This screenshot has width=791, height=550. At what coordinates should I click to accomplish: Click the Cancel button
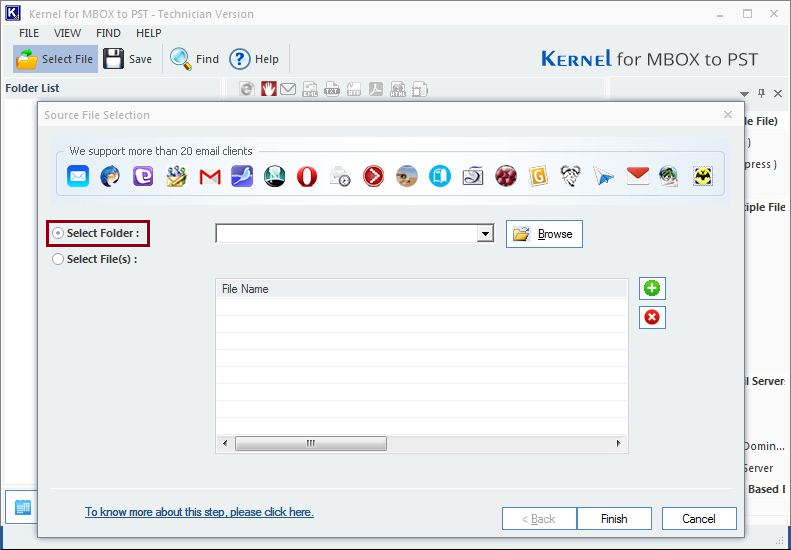point(699,519)
